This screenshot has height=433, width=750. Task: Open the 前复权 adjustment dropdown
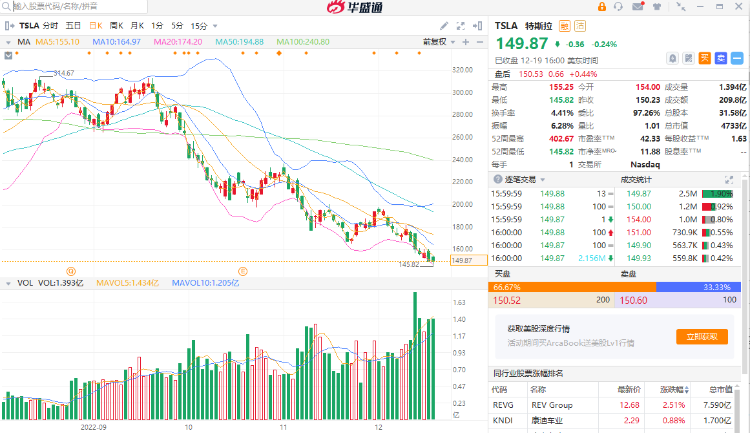pos(435,42)
